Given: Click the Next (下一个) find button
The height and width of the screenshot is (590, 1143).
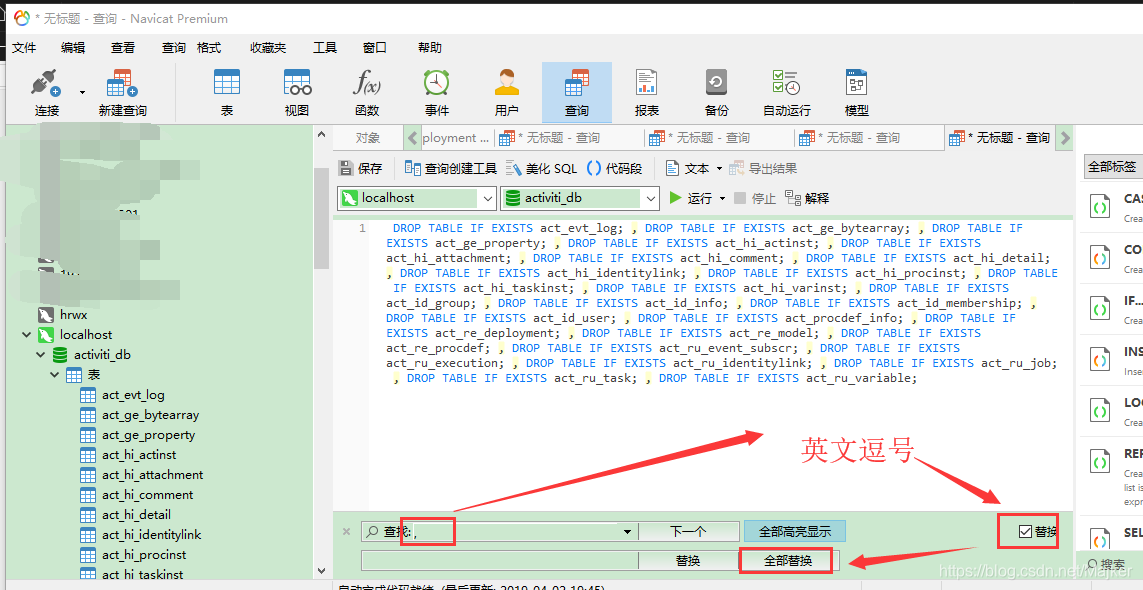Looking at the screenshot, I should [x=688, y=532].
